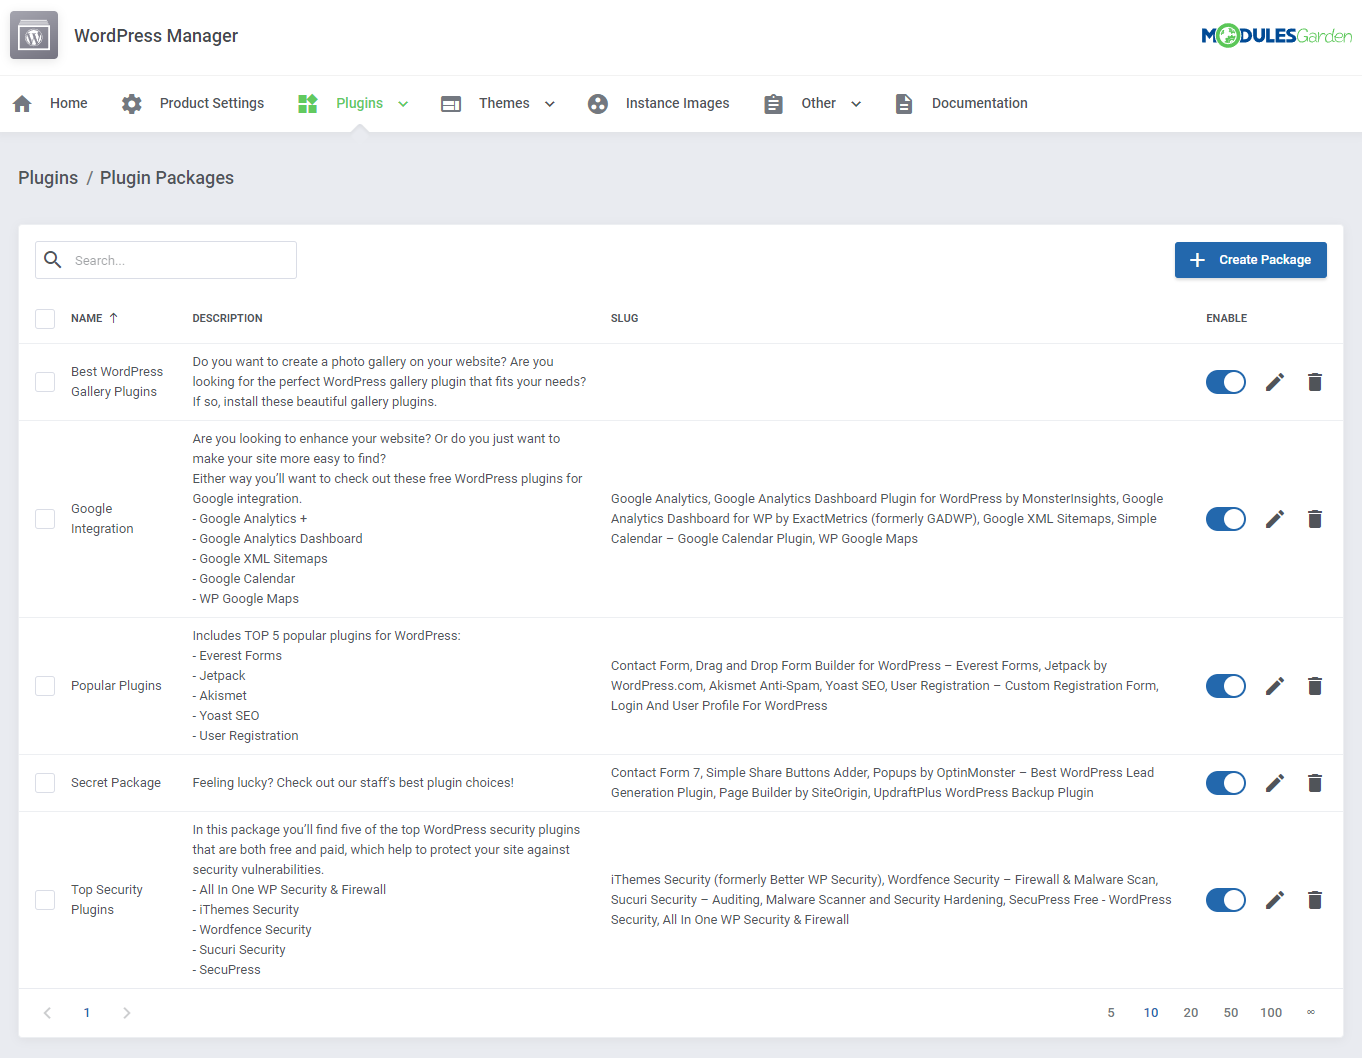1362x1058 pixels.
Task: Expand the Plugins menu chevron
Action: (403, 103)
